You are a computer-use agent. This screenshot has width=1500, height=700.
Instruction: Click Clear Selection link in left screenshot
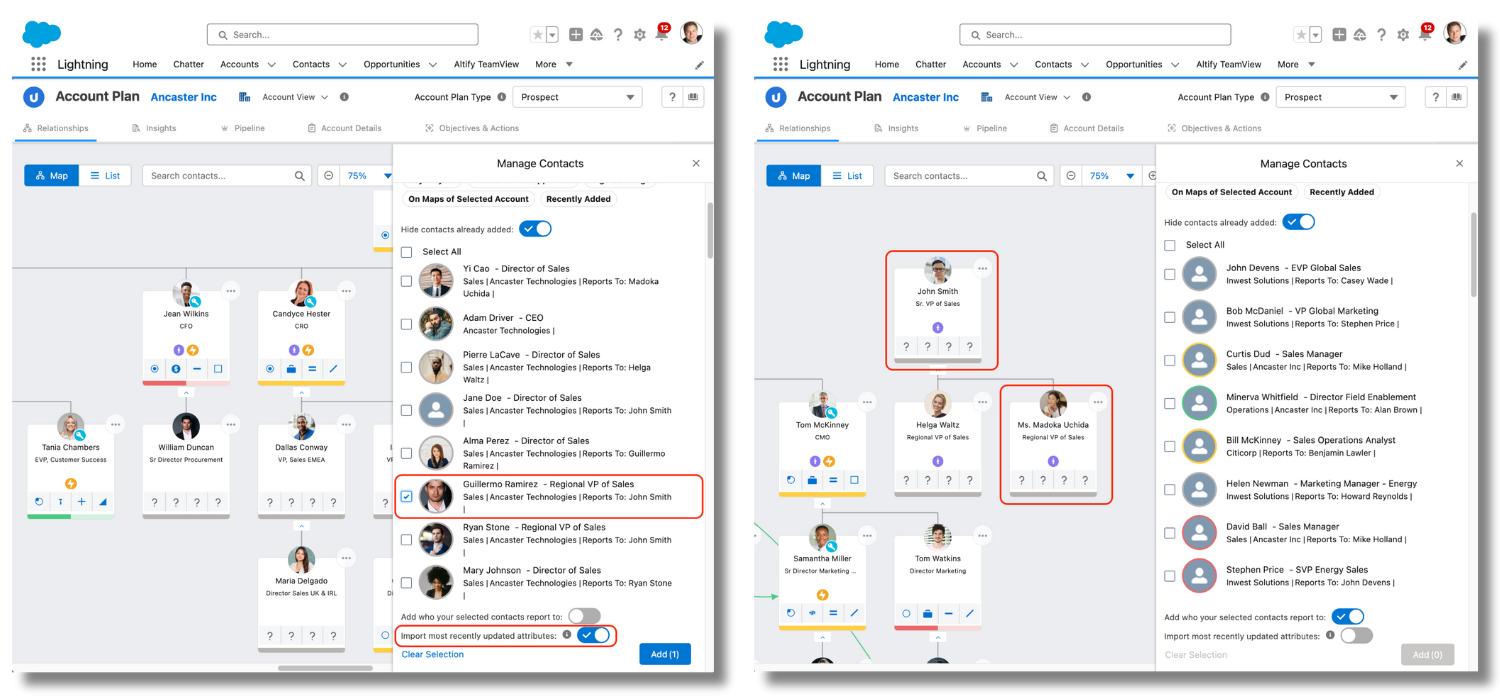(x=433, y=654)
